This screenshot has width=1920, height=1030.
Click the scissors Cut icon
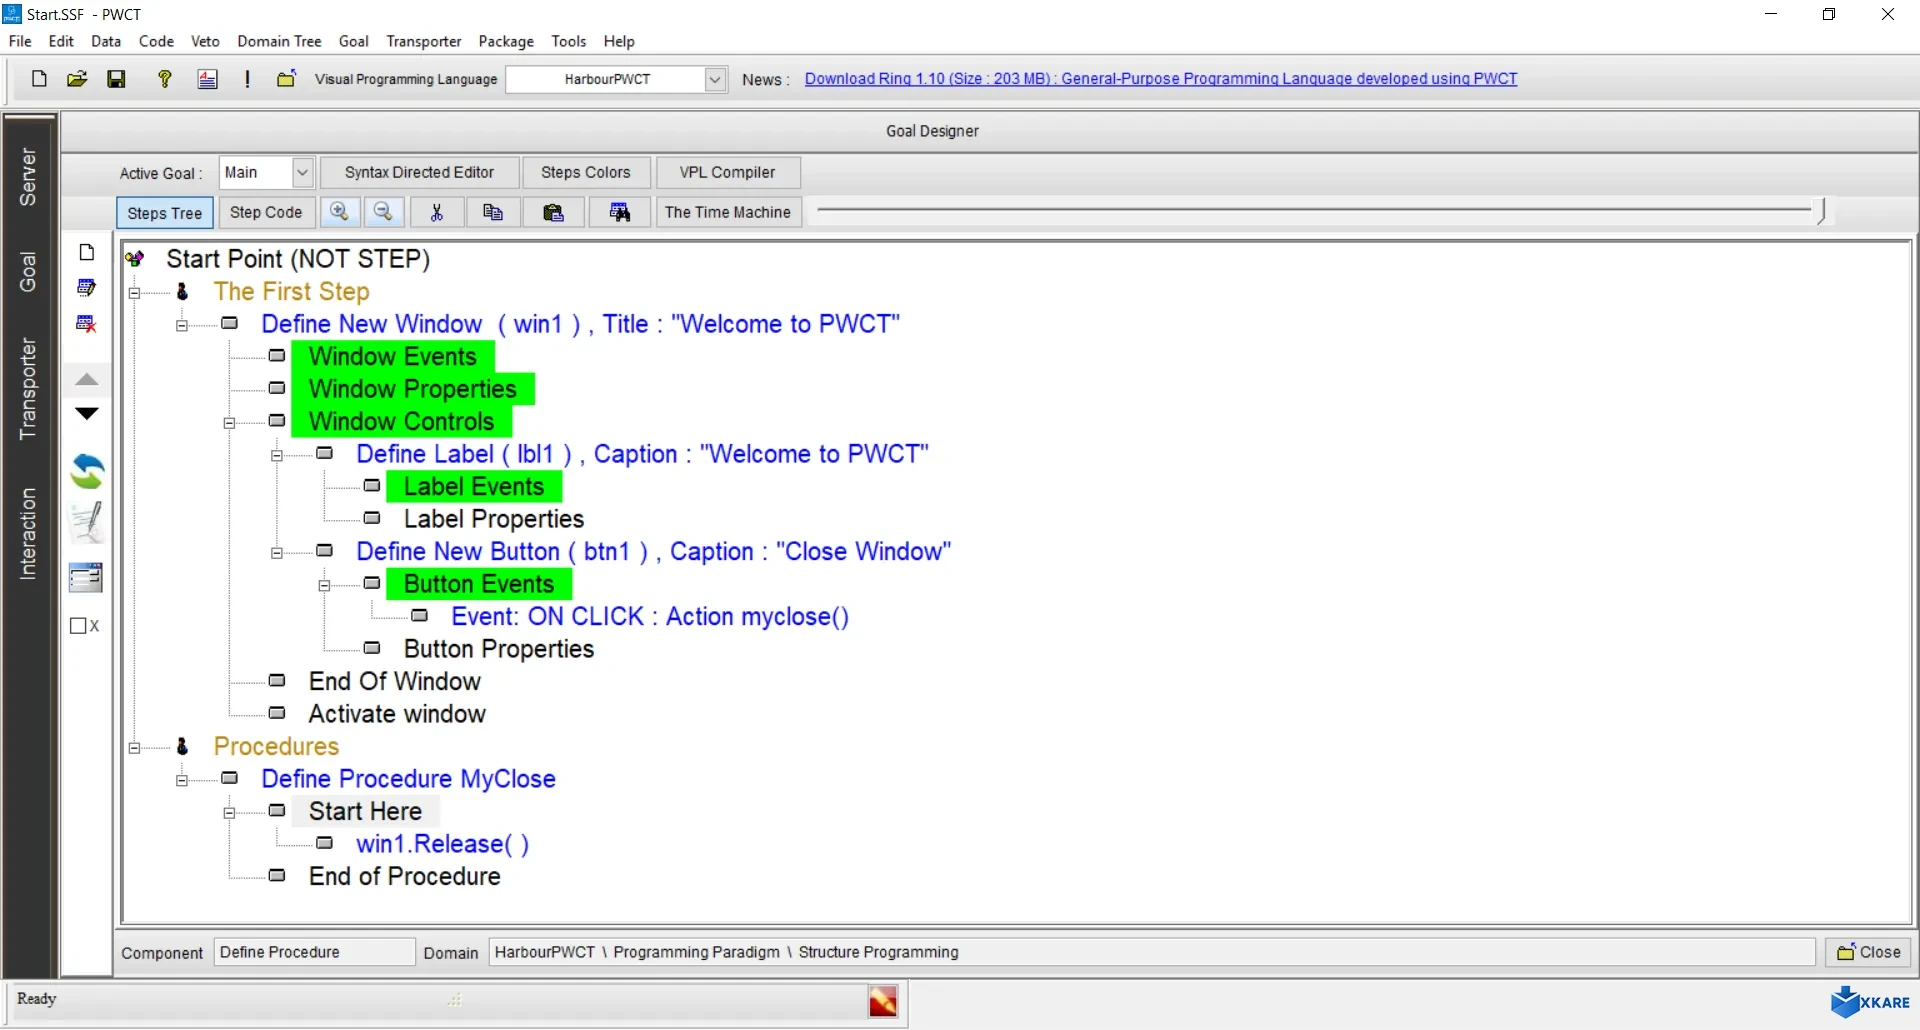click(x=437, y=212)
